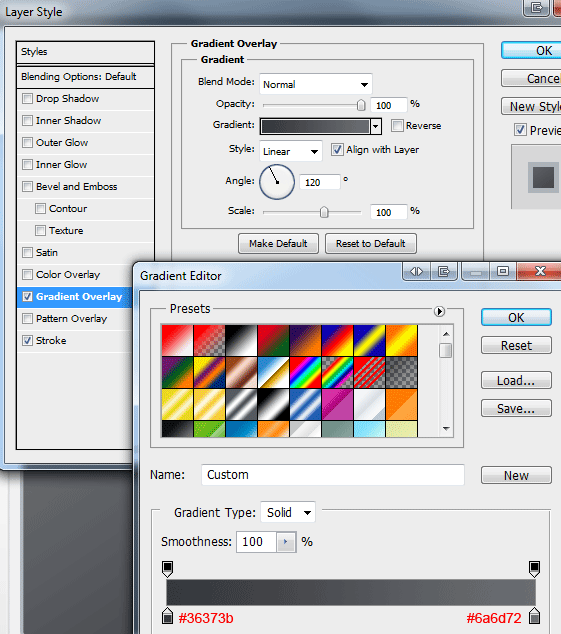561x634 pixels.
Task: Toggle the Reverse gradient checkbox
Action: pos(397,125)
